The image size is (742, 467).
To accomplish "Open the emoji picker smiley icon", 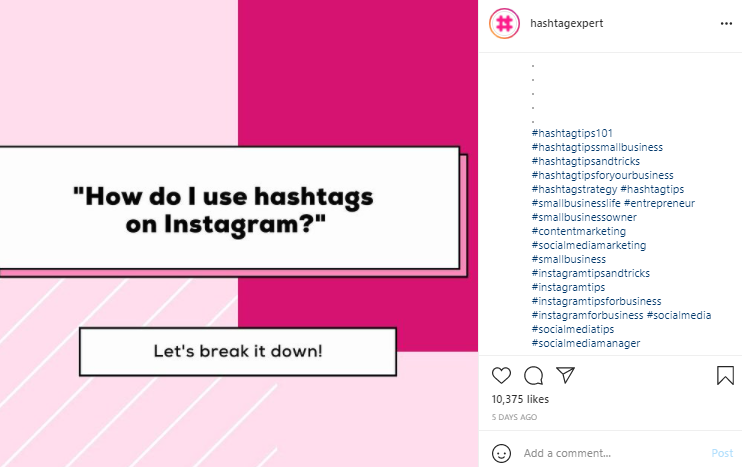I will 501,453.
